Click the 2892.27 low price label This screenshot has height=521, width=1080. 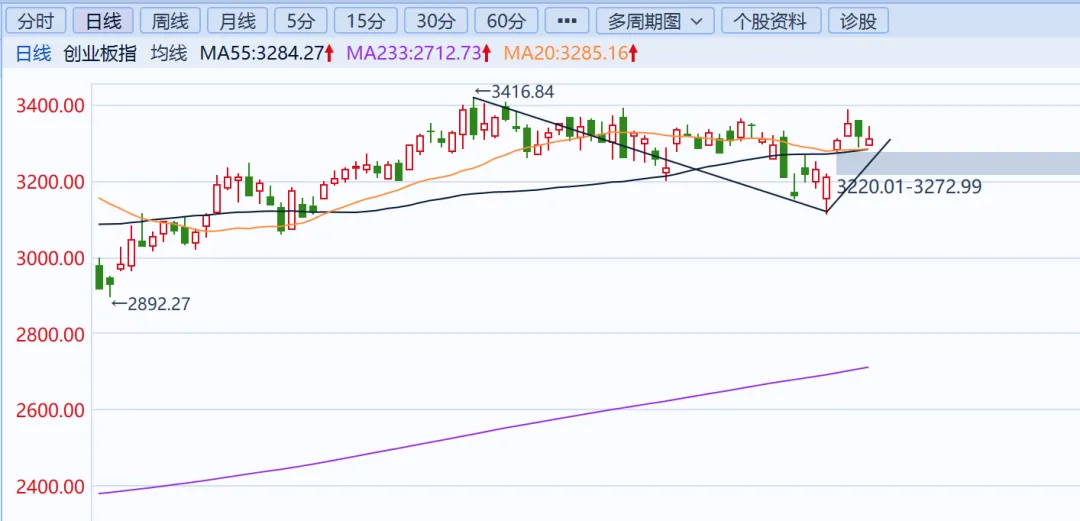(x=150, y=303)
